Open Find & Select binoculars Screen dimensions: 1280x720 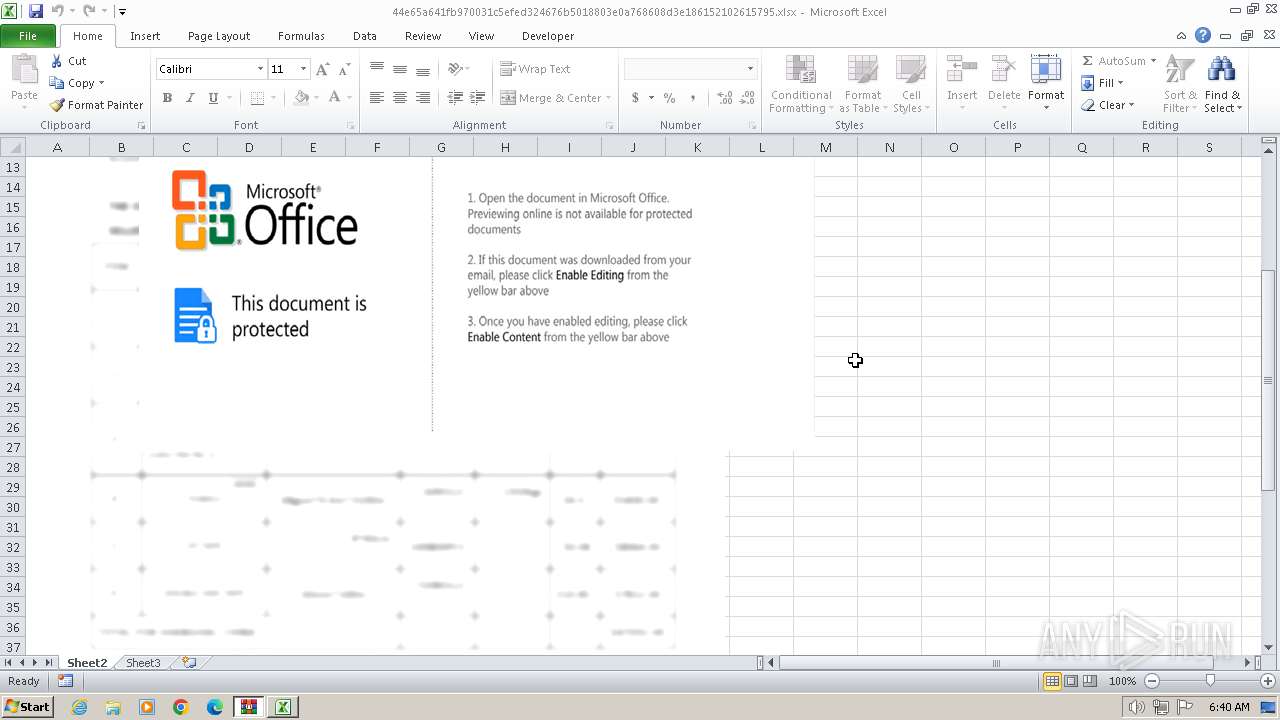(1222, 84)
